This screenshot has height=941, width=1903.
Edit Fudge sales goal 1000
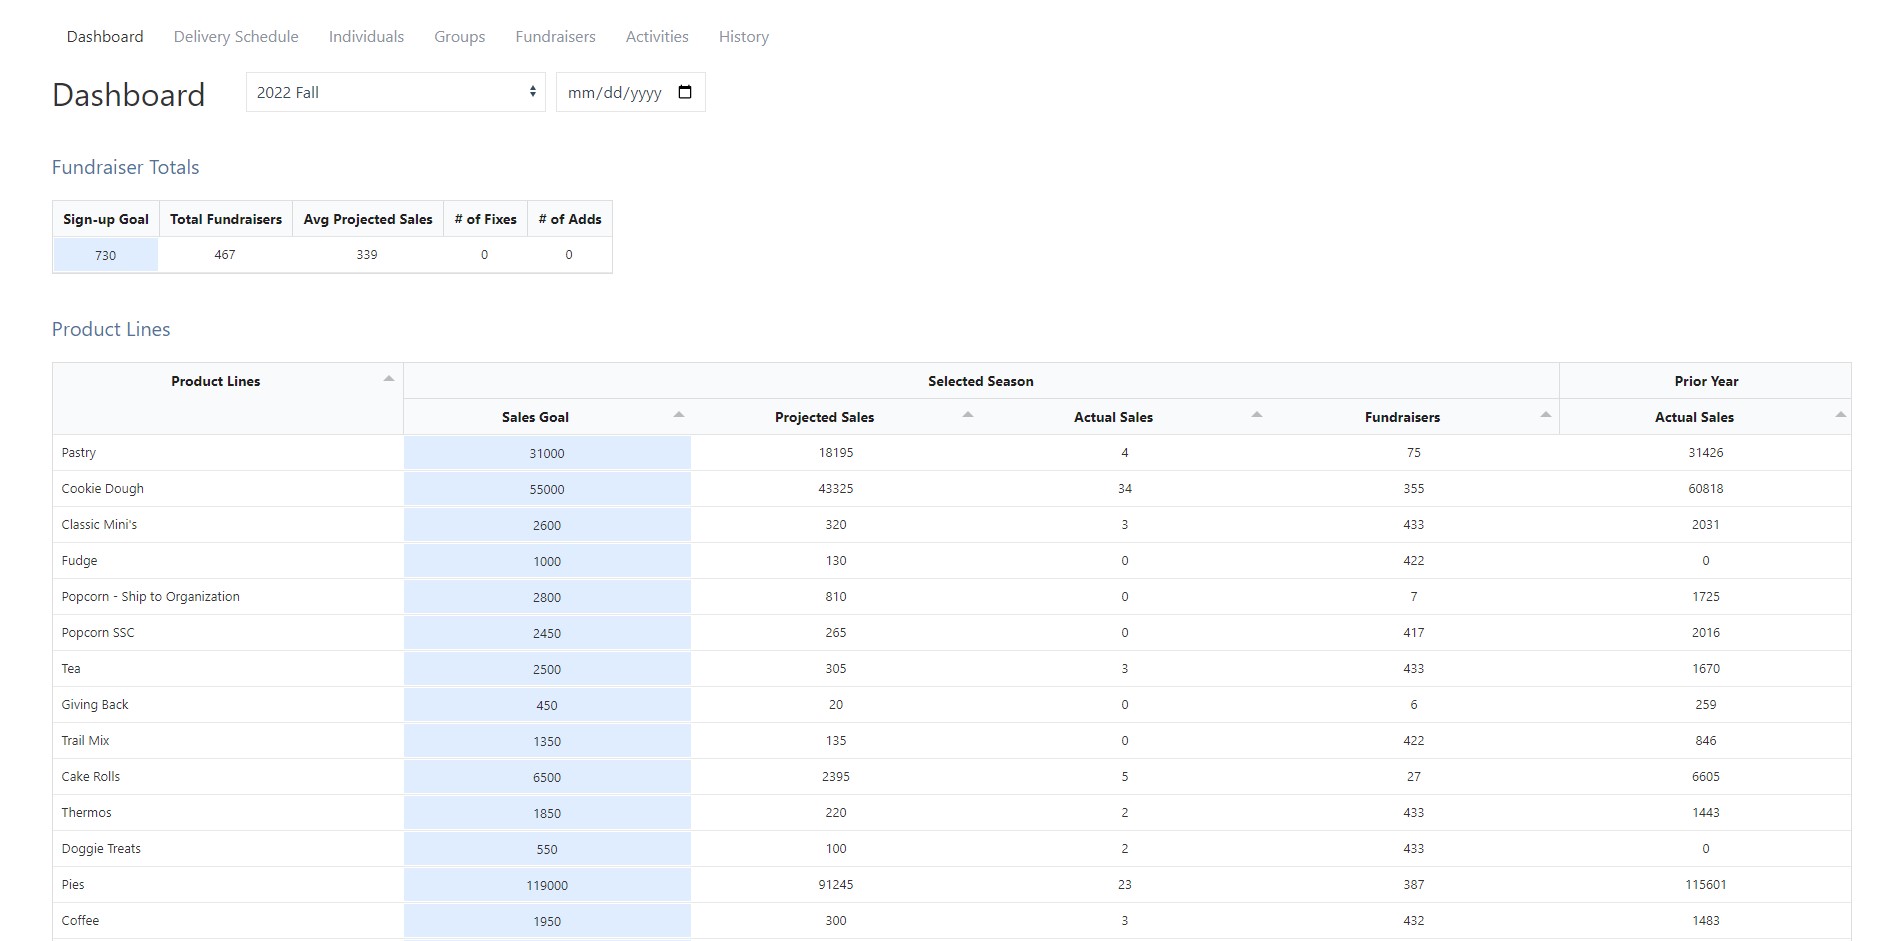pos(547,561)
